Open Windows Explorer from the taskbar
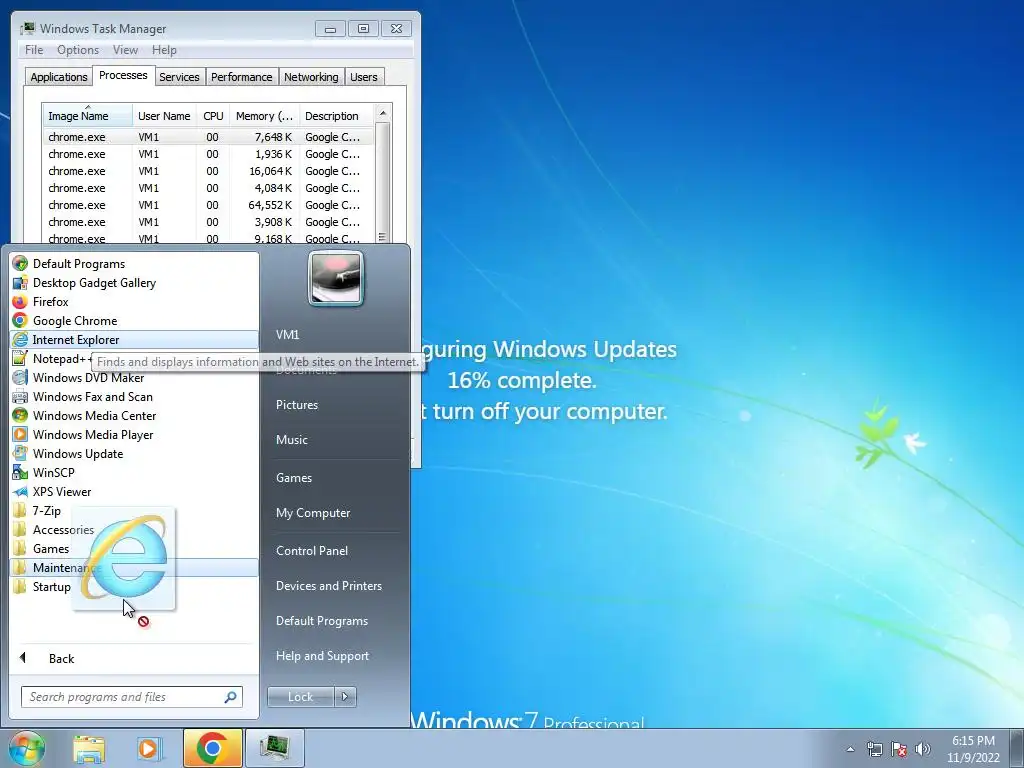Image resolution: width=1024 pixels, height=768 pixels. tap(89, 748)
